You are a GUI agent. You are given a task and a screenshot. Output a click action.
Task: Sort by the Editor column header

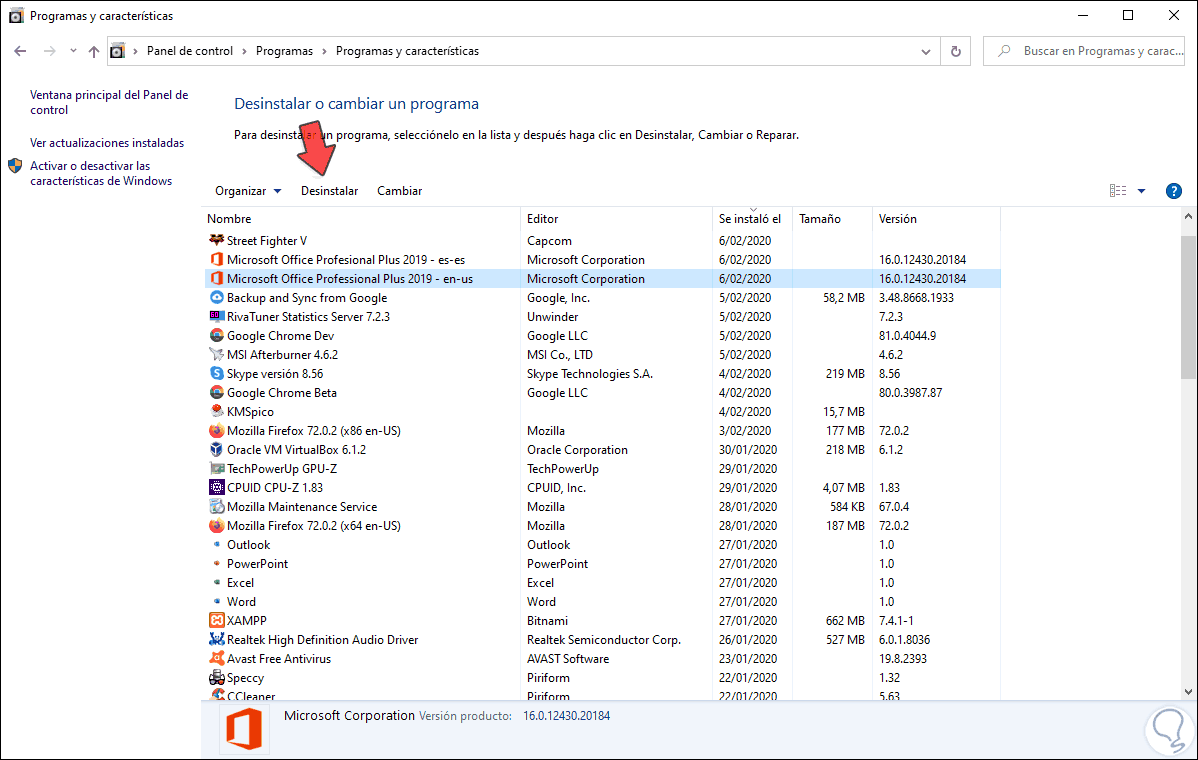click(617, 218)
